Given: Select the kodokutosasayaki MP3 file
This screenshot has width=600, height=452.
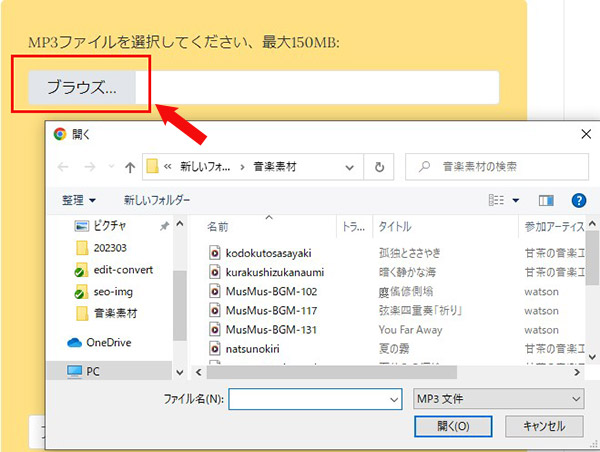Looking at the screenshot, I should coord(267,252).
